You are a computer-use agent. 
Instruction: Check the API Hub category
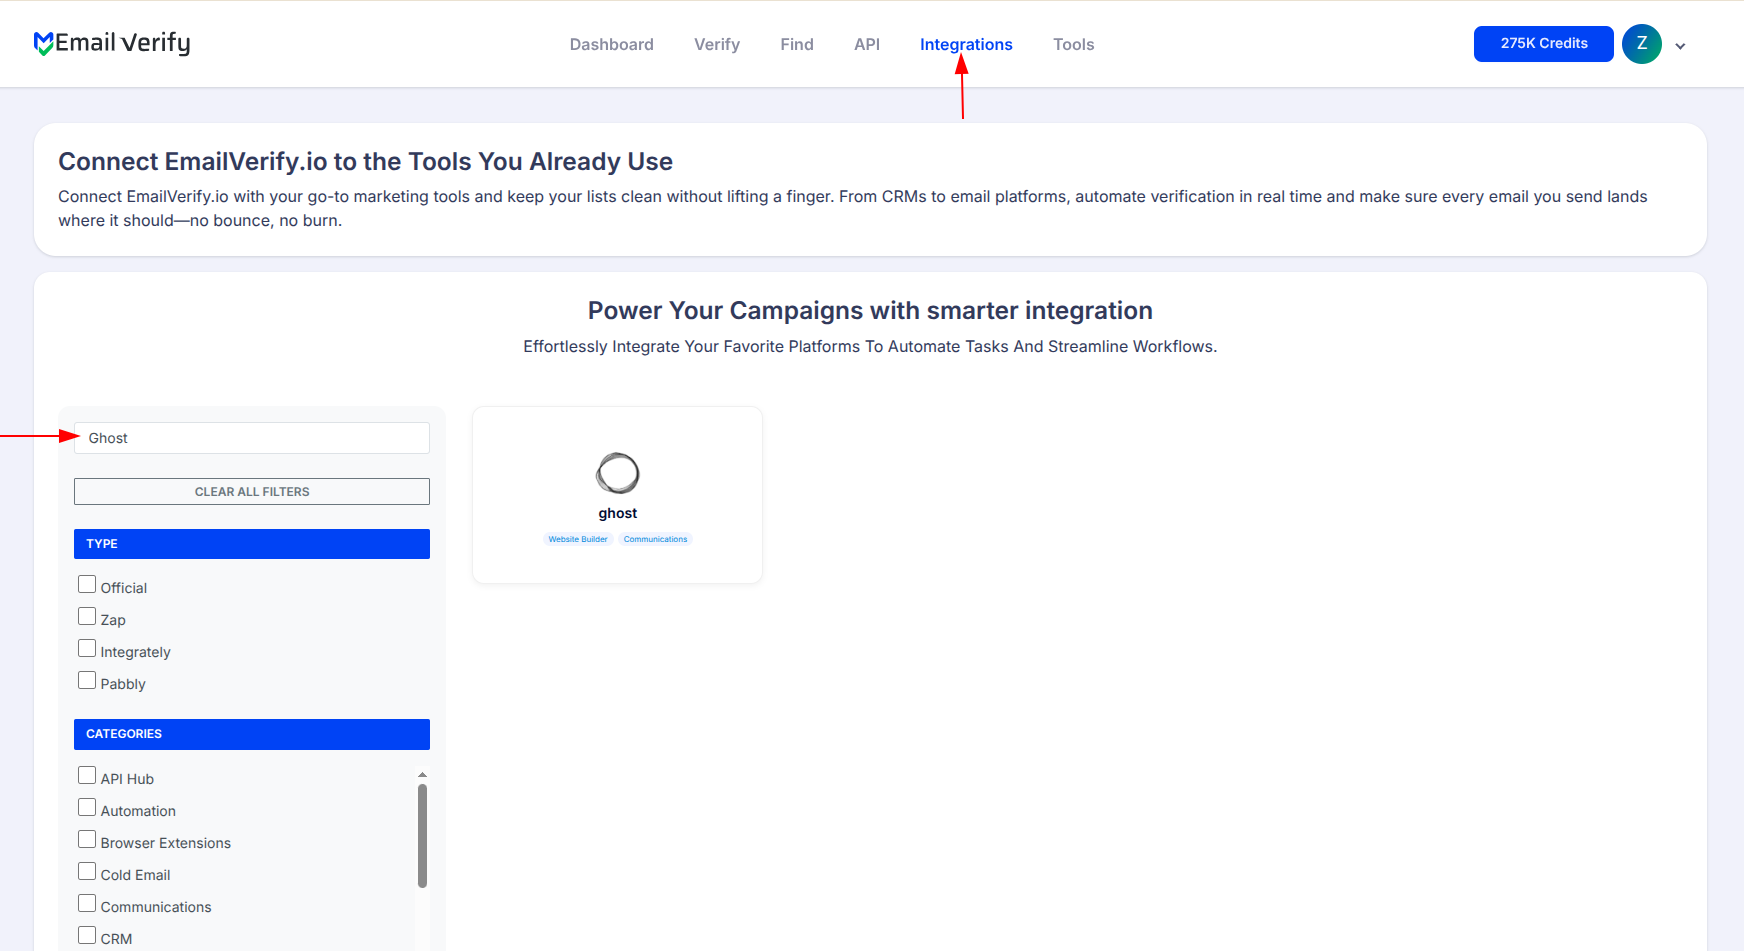87,775
